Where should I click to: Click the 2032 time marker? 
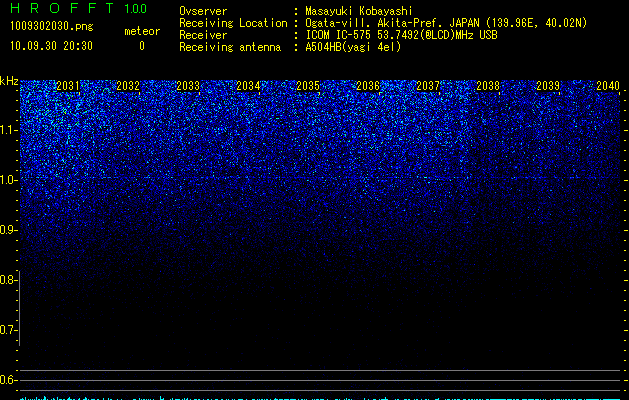click(128, 86)
